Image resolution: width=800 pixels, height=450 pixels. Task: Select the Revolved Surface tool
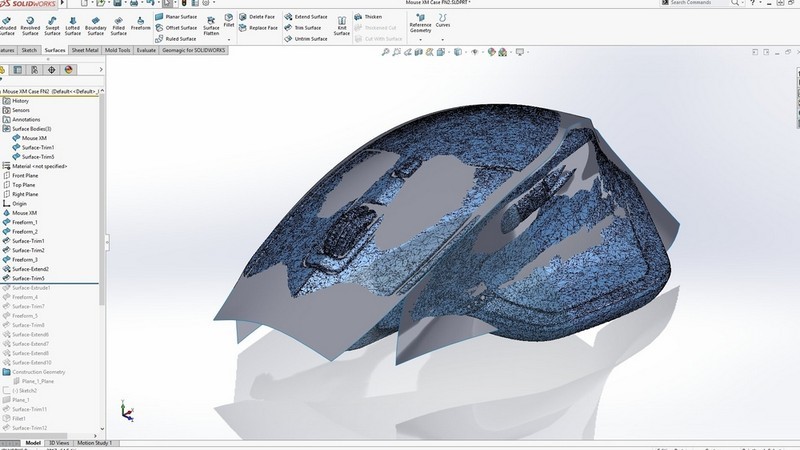(31, 24)
